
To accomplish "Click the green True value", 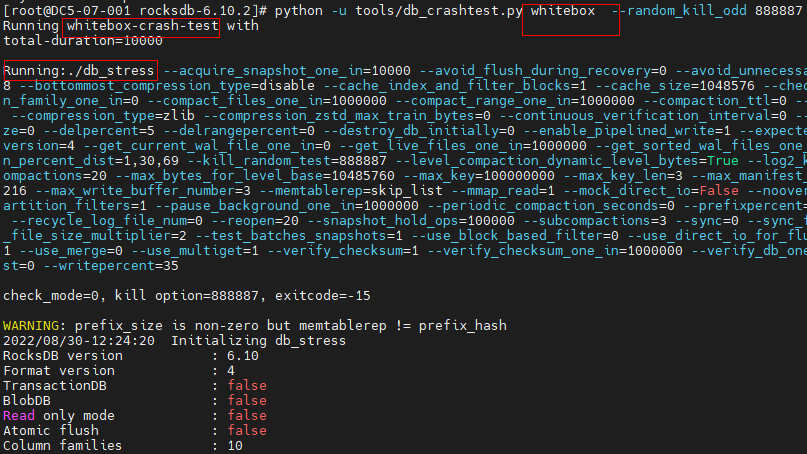I will (x=723, y=161).
